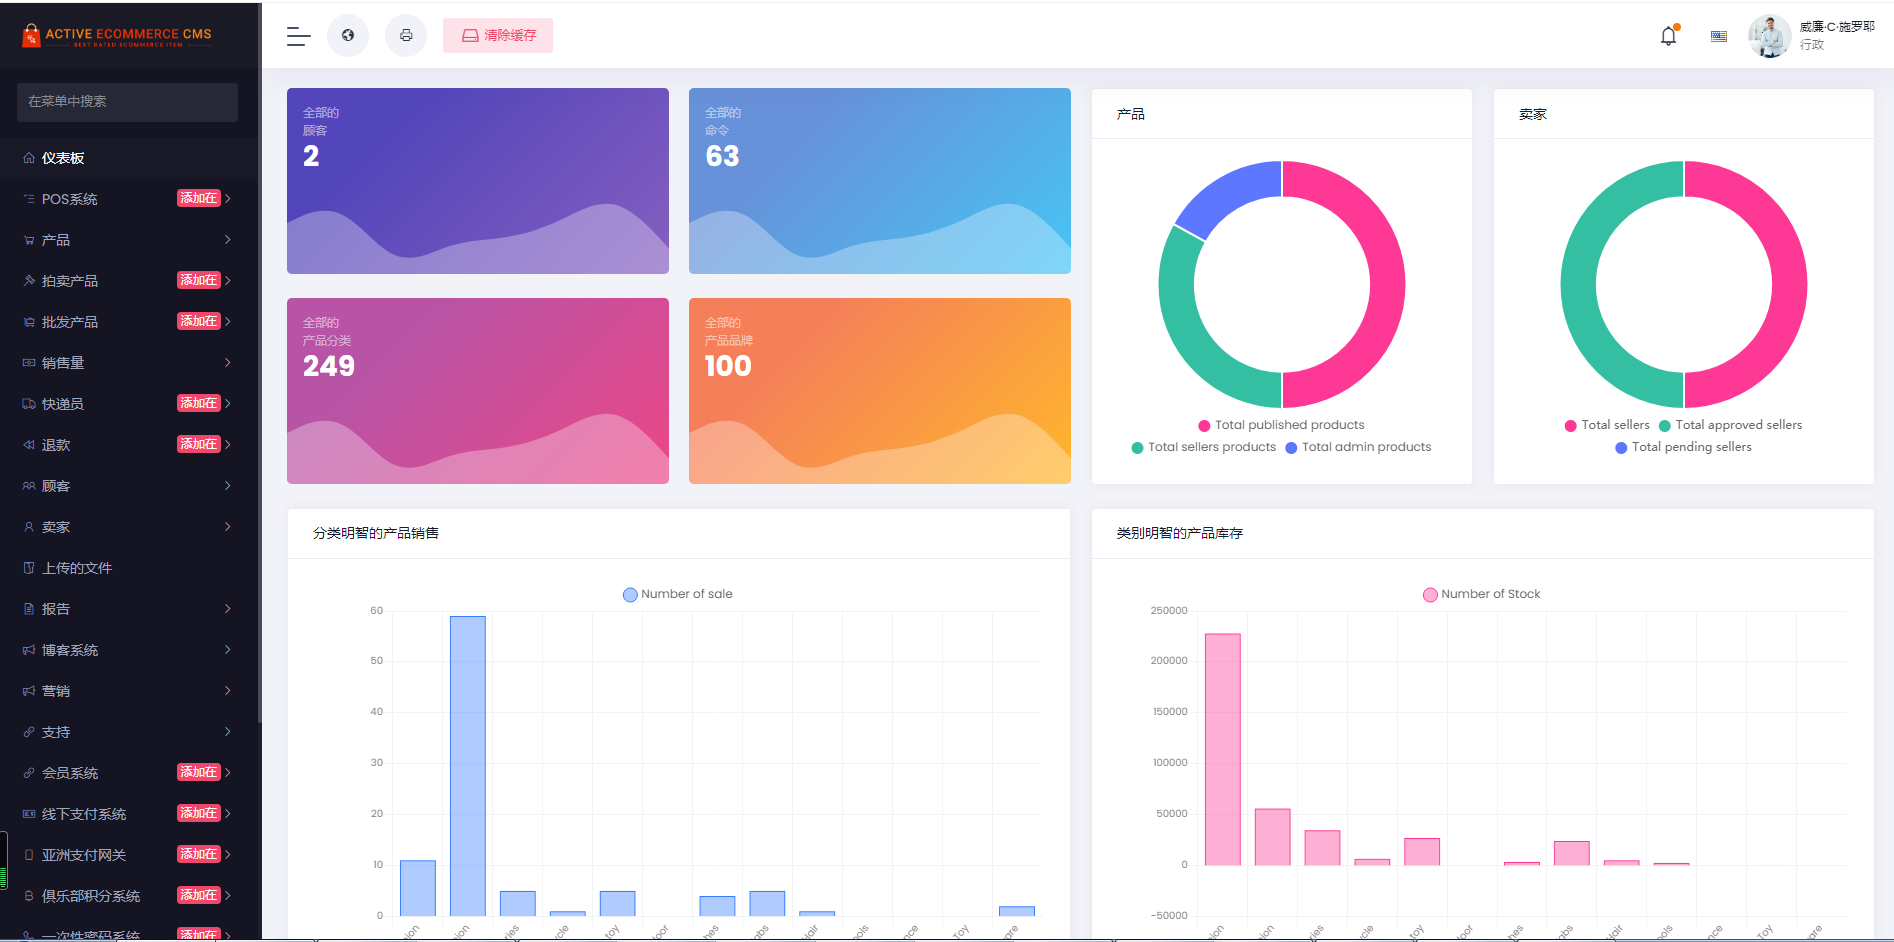Click the 在菜单中搜索 search field

click(127, 102)
